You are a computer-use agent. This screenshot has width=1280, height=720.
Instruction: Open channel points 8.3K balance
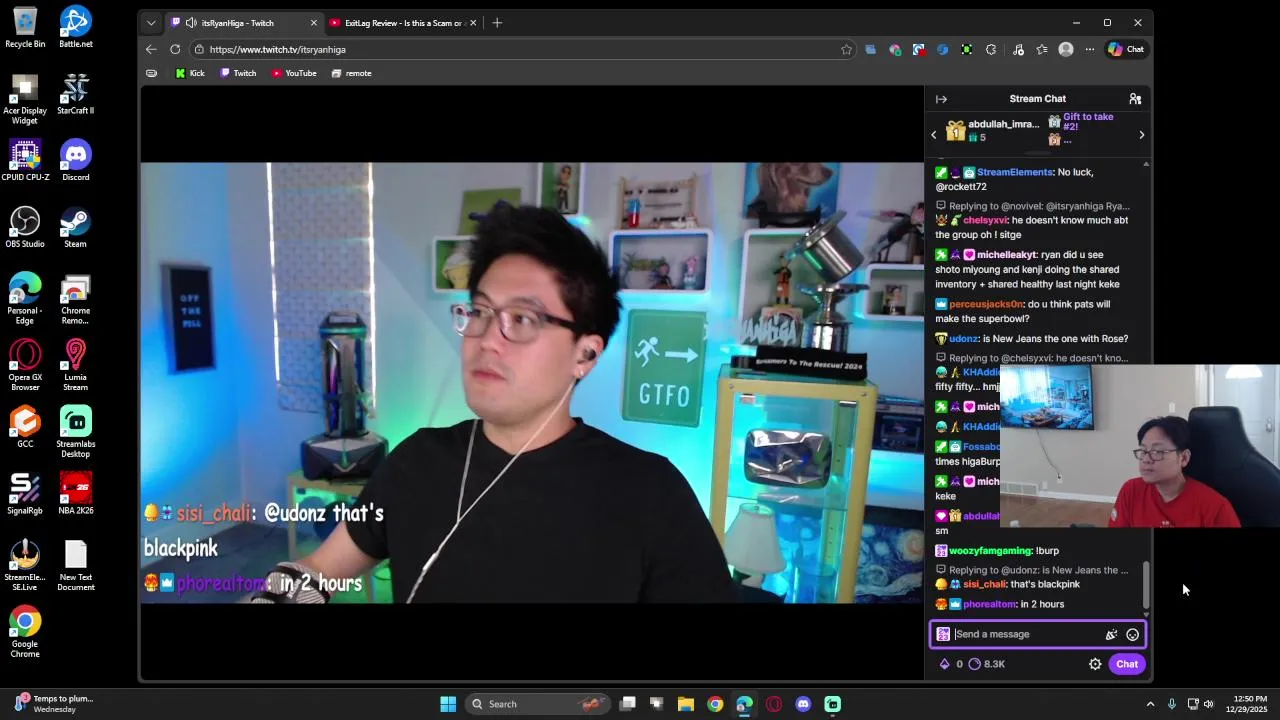[x=987, y=664]
